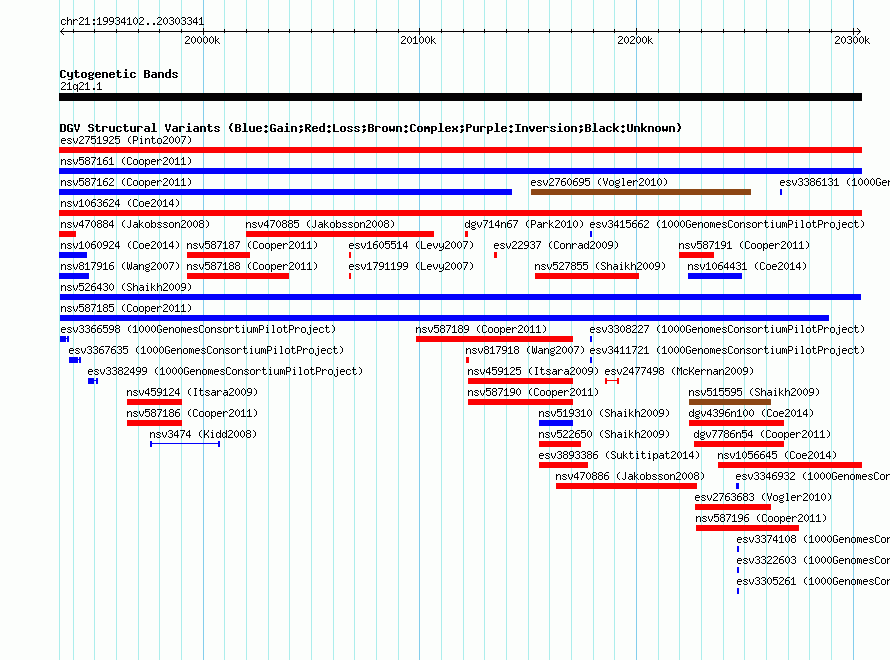Image resolution: width=890 pixels, height=660 pixels.
Task: Open the nsv522650 (Shaikh2009) label
Action: 604,434
